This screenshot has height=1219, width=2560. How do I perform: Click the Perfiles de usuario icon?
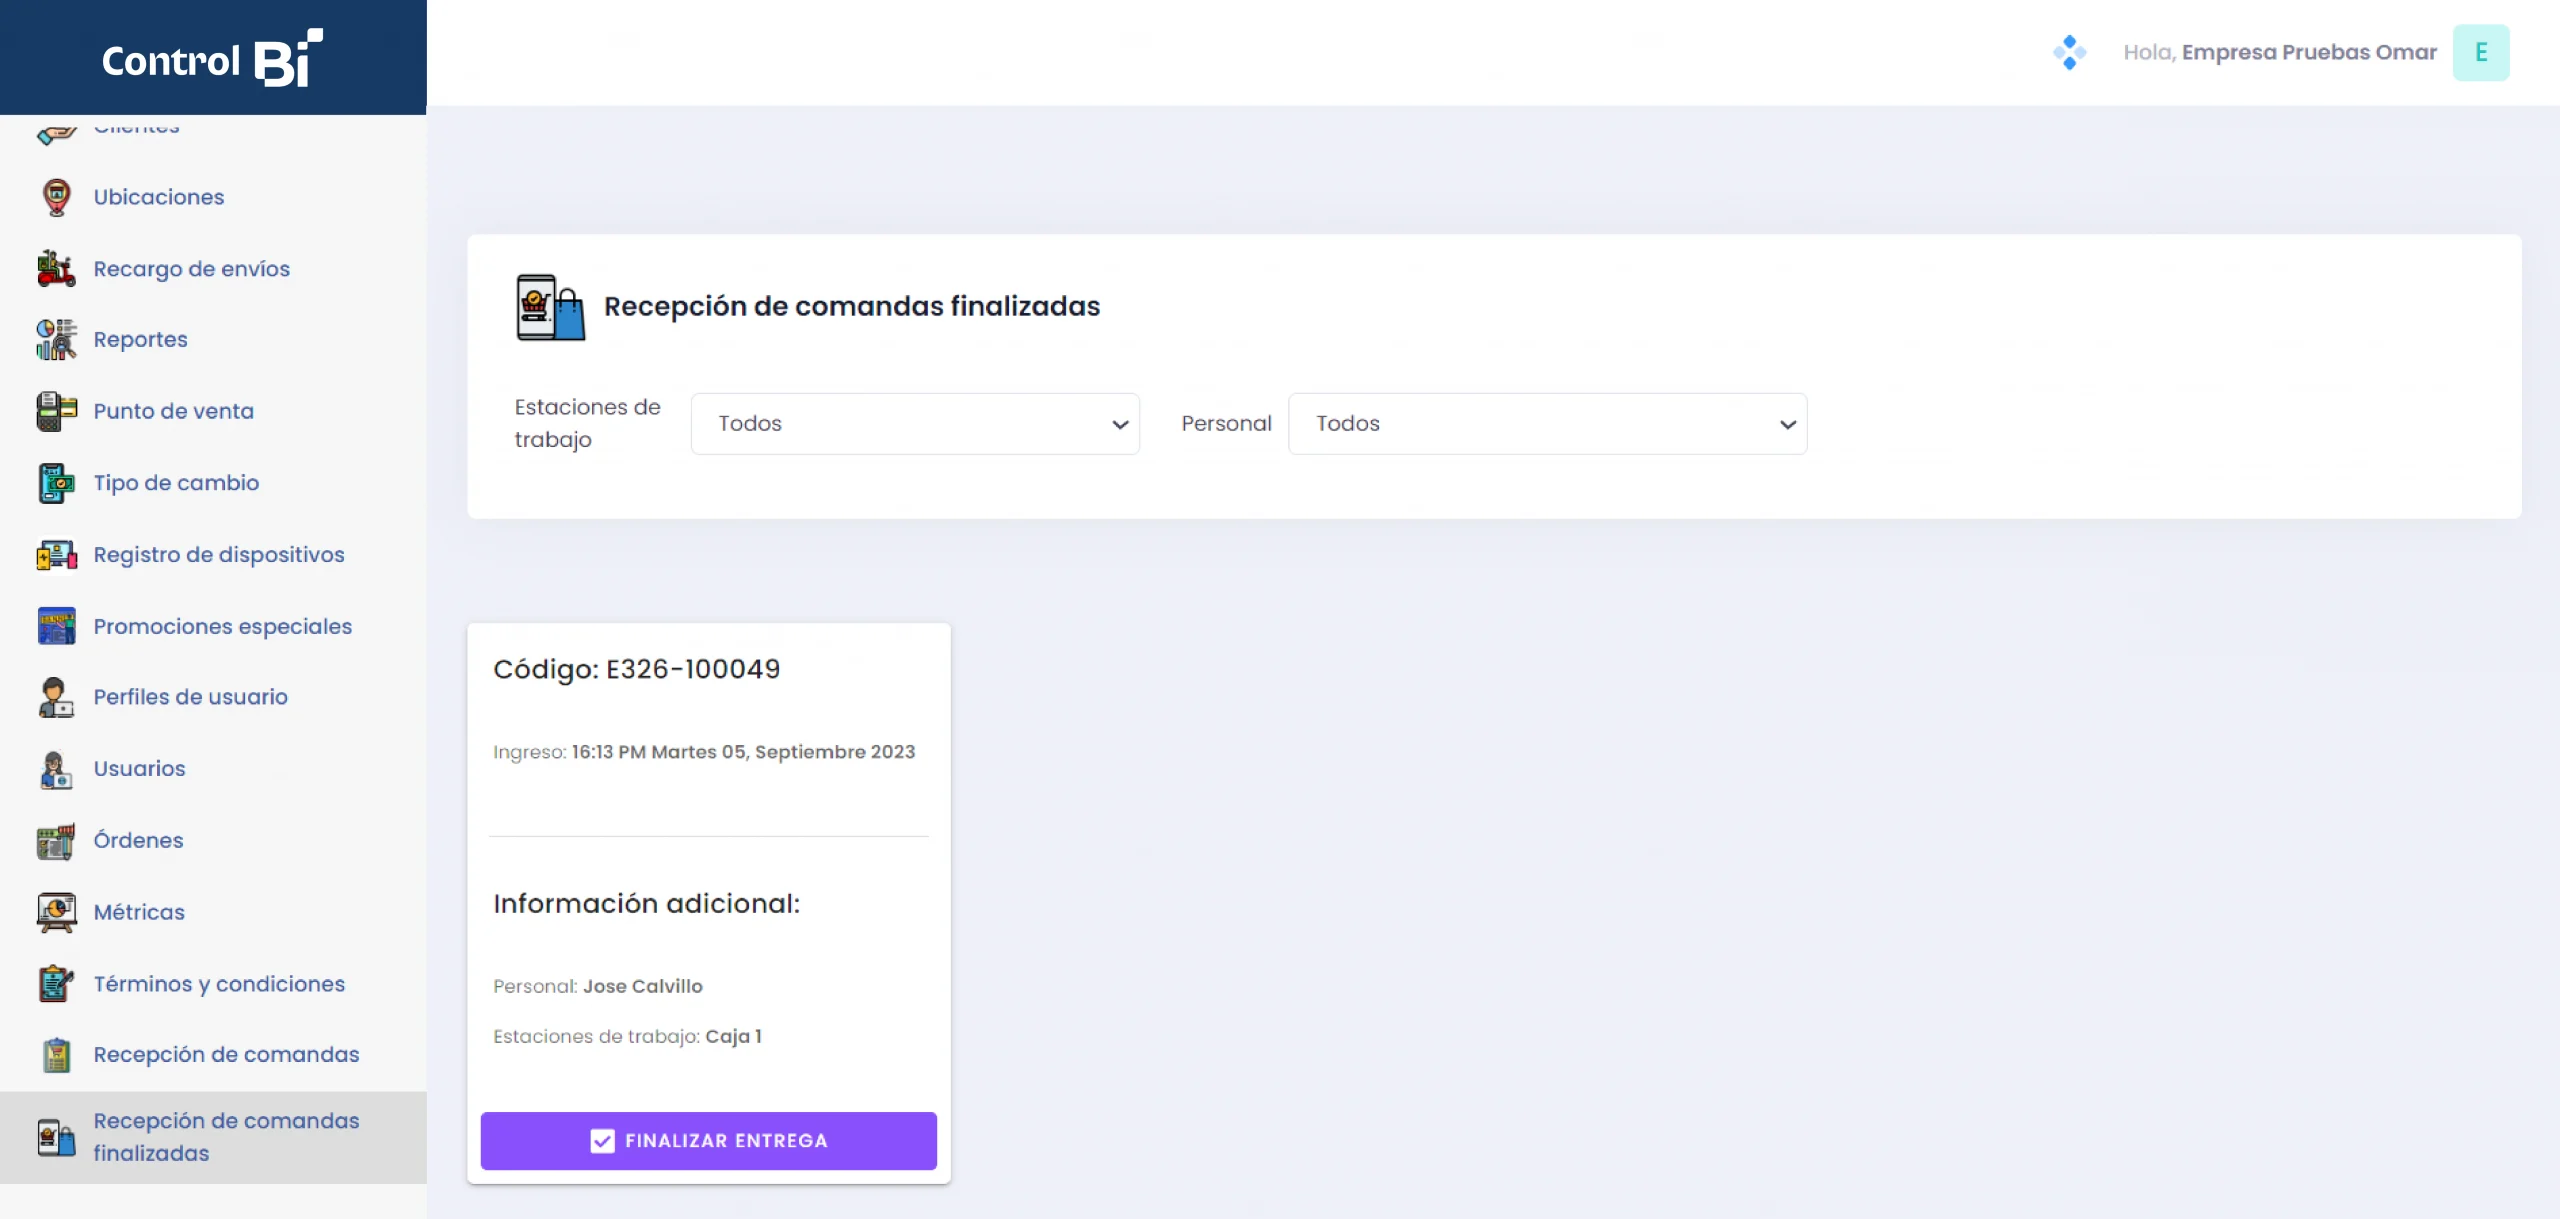coord(56,697)
